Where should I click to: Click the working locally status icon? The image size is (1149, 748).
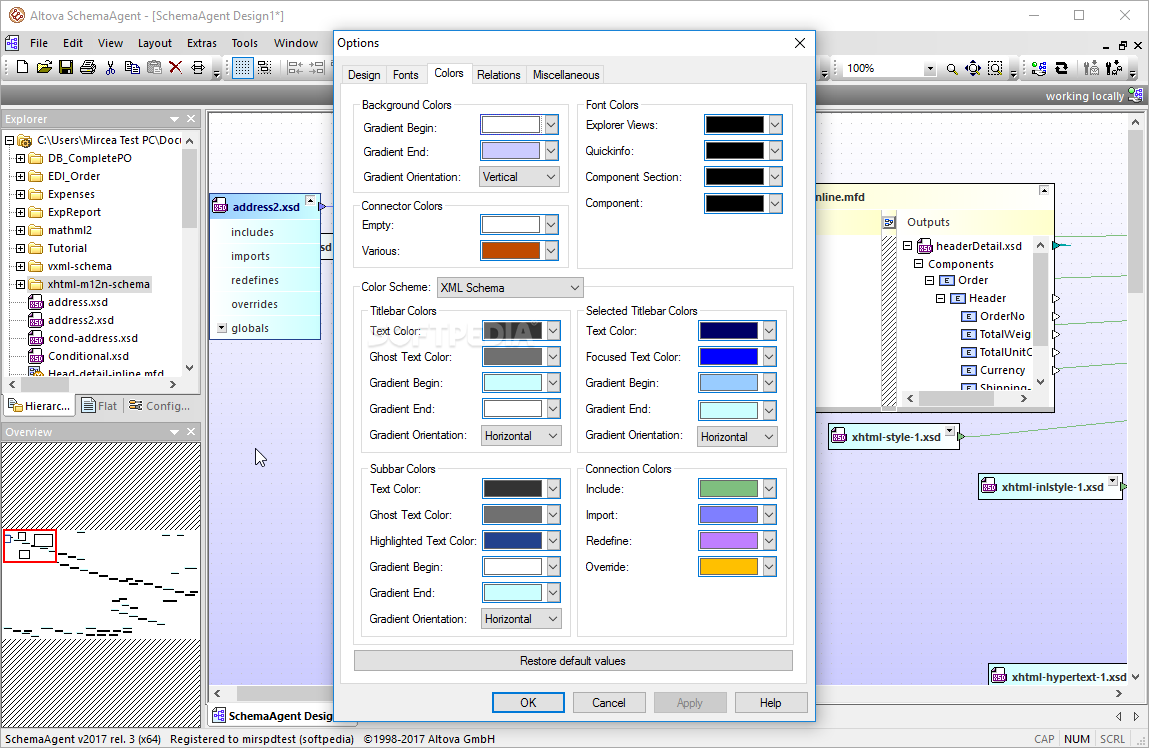point(1135,95)
